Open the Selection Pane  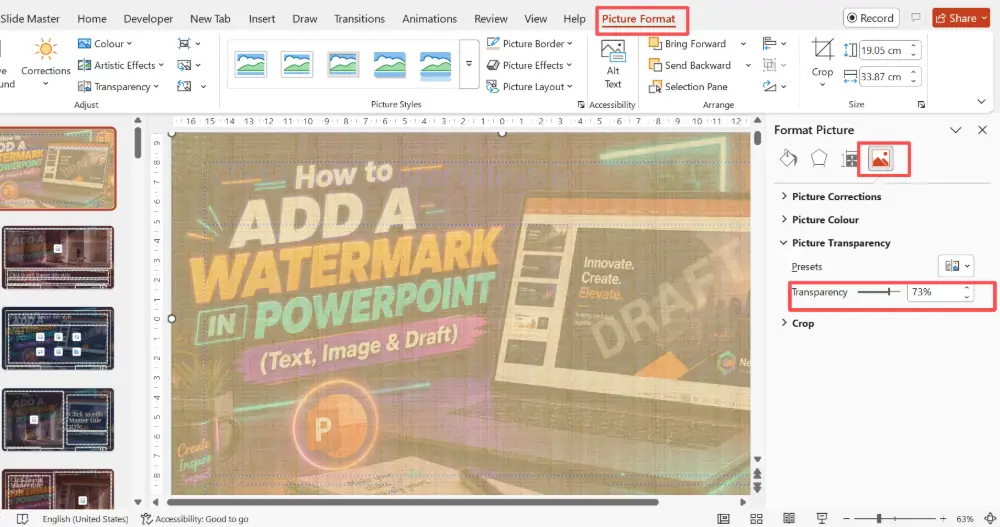click(688, 86)
